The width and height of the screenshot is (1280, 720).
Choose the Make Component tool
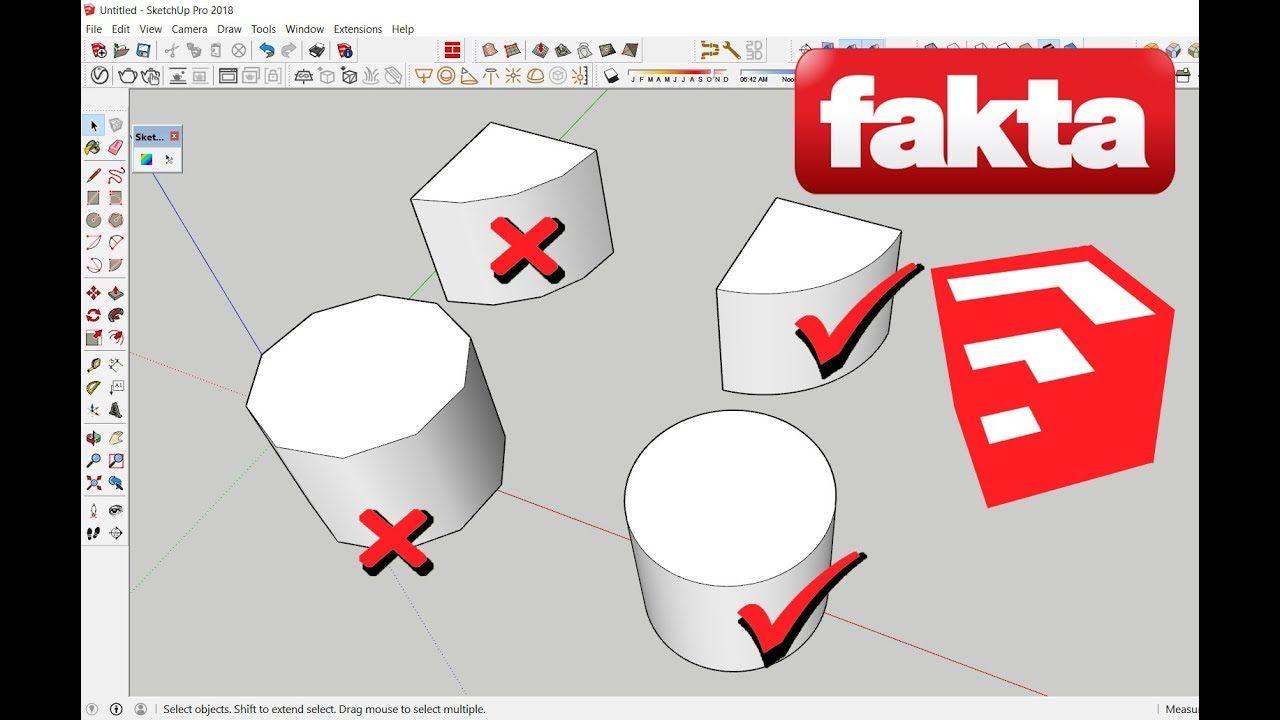click(116, 126)
